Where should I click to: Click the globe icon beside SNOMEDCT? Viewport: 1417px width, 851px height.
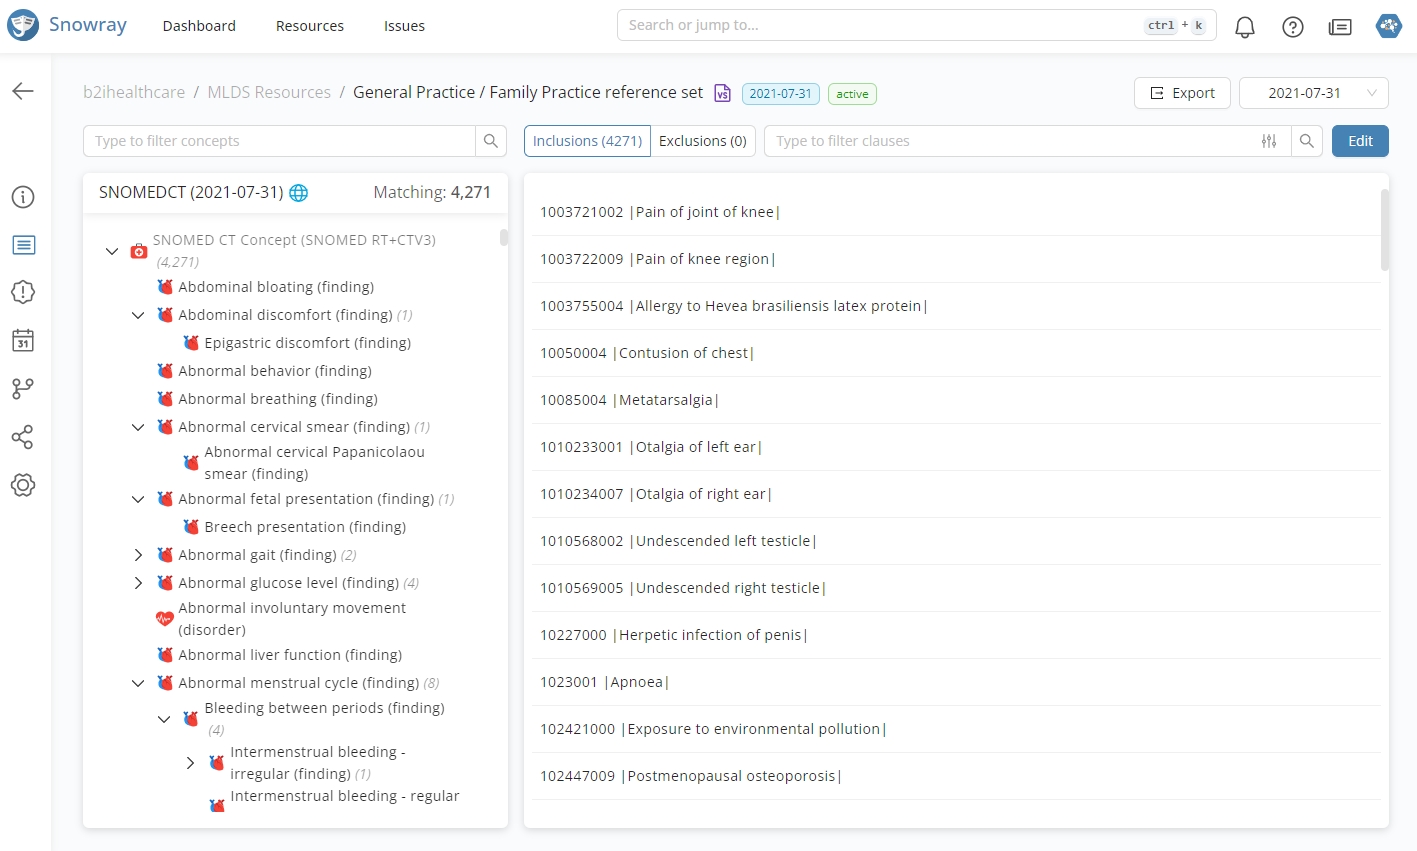[x=298, y=193]
